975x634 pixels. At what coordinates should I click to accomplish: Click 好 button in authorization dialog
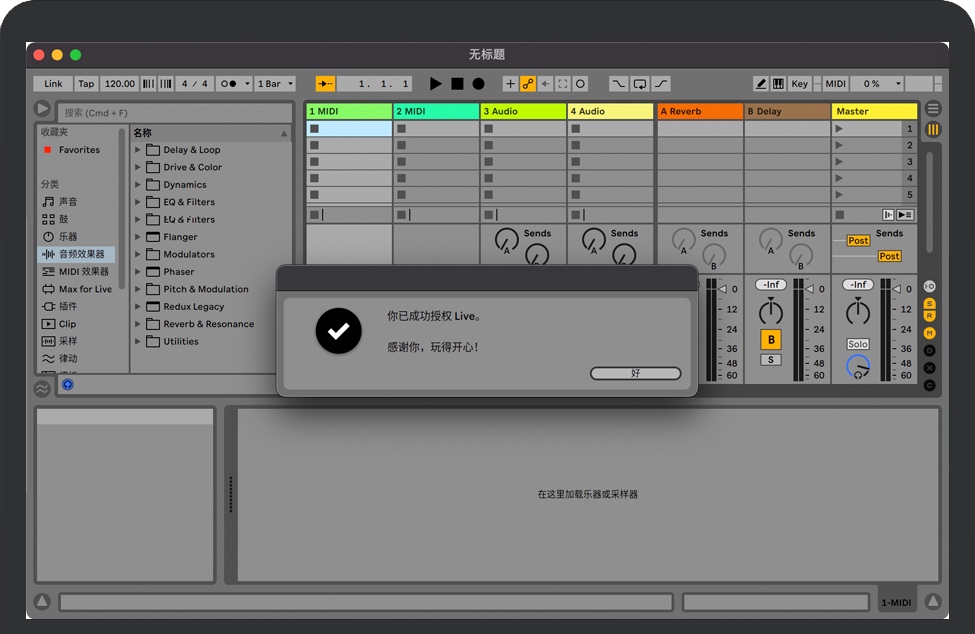tap(635, 373)
